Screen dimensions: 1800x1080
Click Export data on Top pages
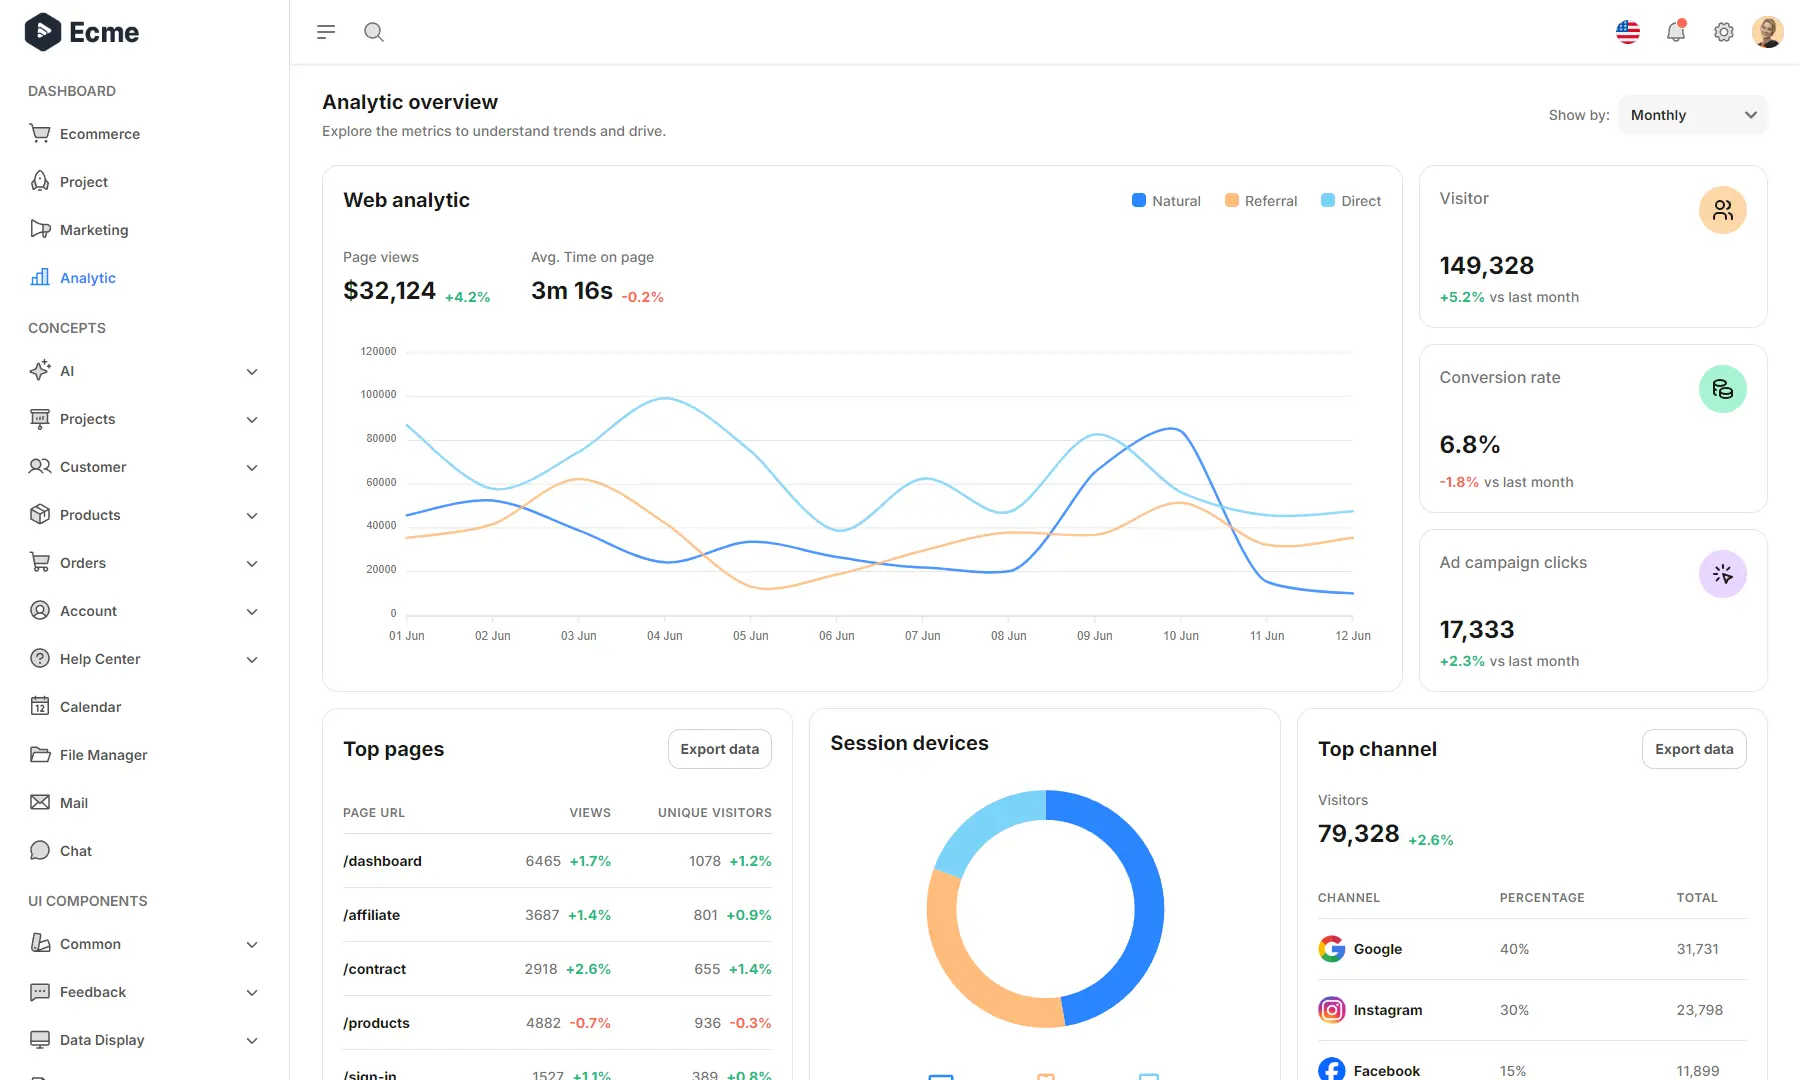click(719, 748)
